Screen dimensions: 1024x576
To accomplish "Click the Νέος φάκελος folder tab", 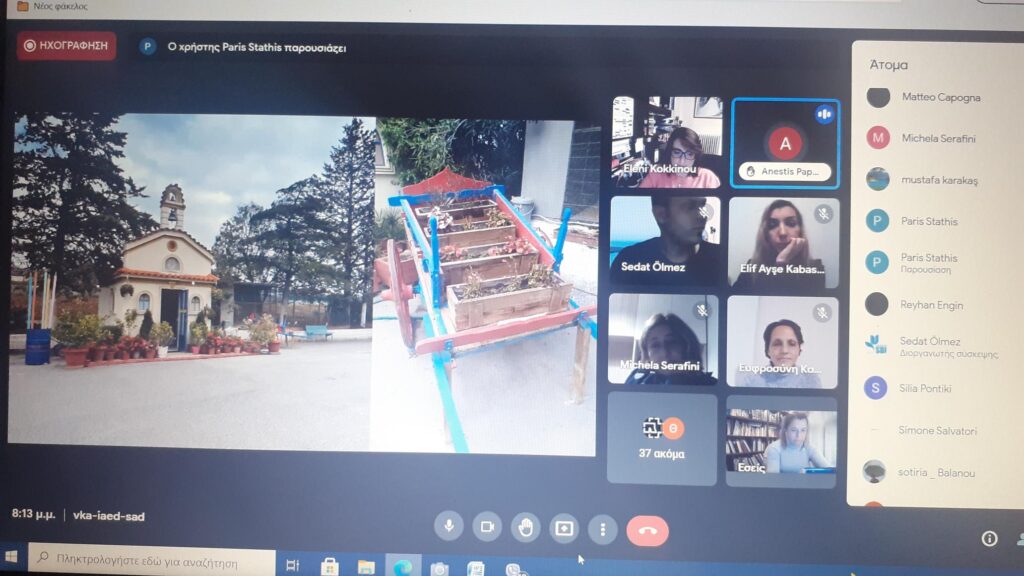I will click(x=53, y=6).
